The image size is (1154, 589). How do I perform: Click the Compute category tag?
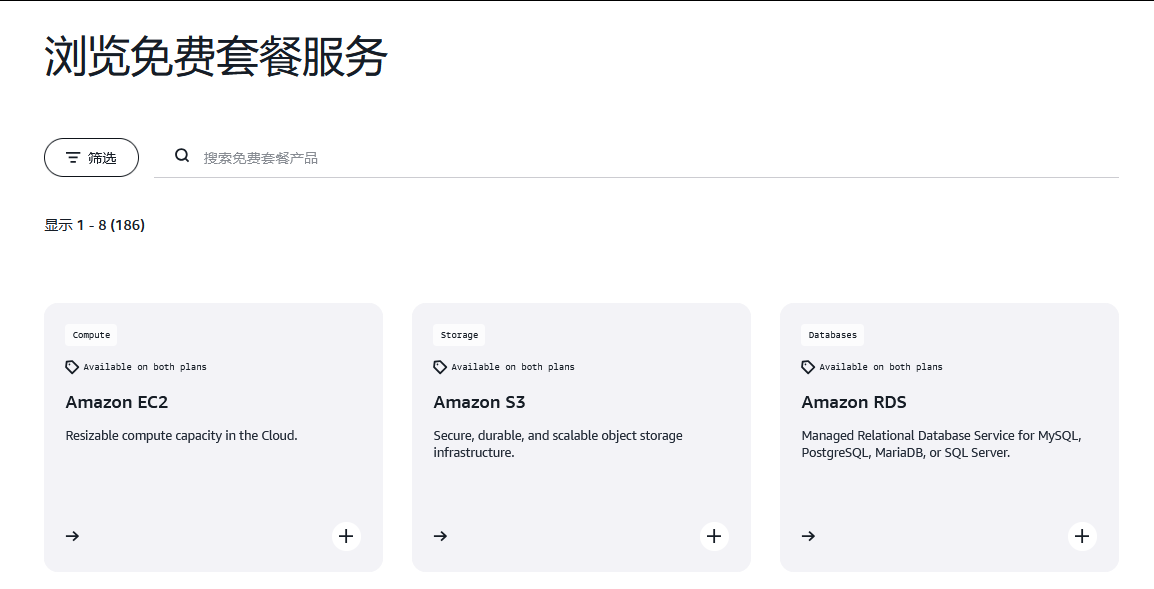click(x=91, y=335)
